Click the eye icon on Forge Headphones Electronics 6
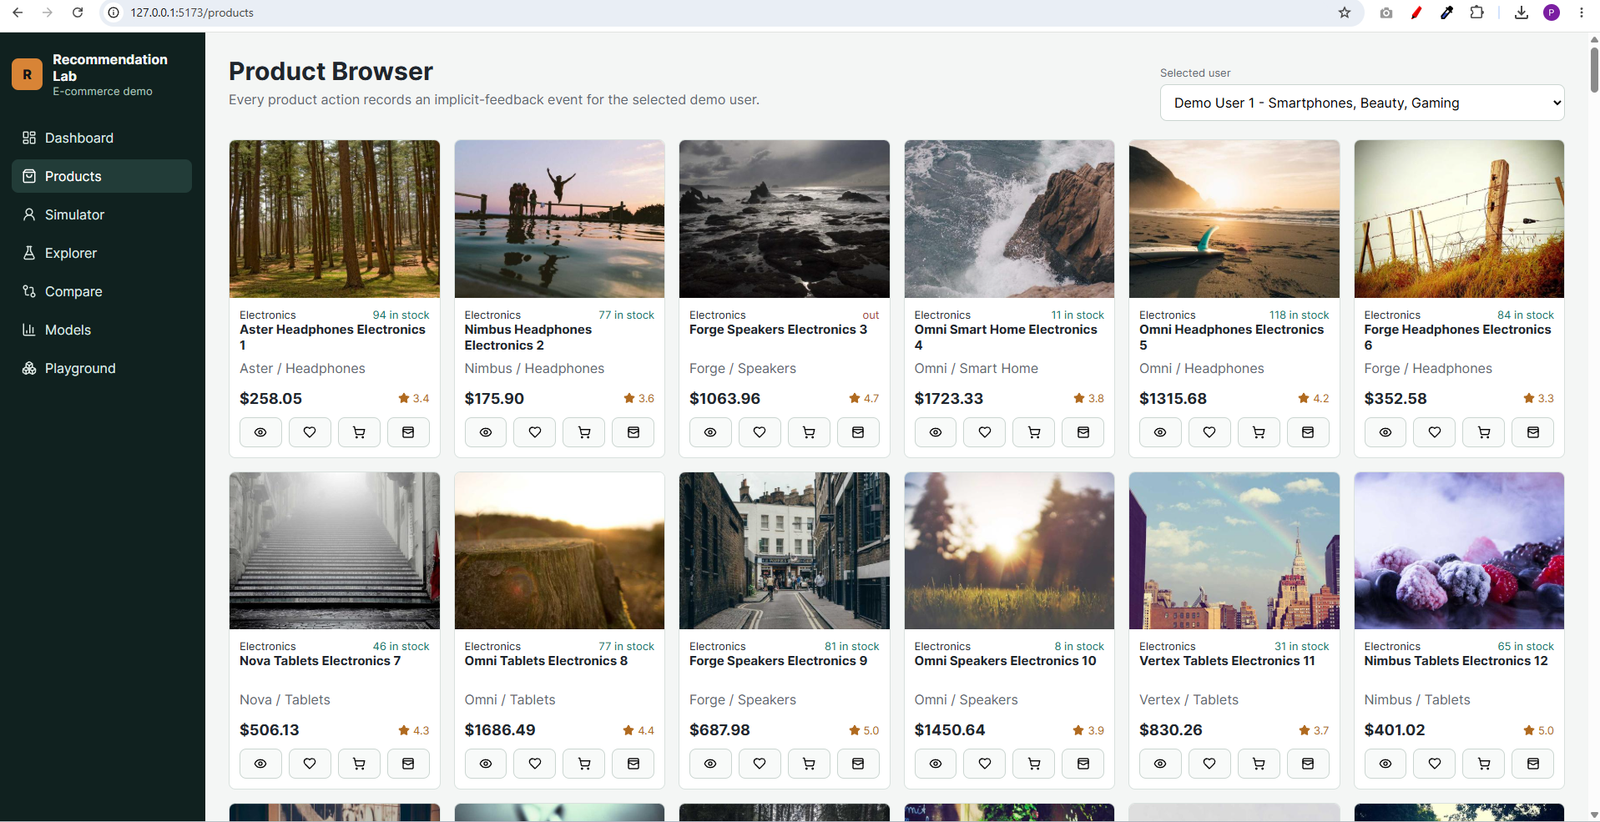 (1385, 432)
